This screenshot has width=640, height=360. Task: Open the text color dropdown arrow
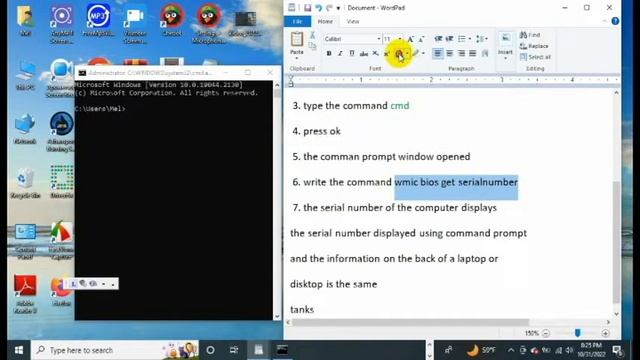(407, 53)
